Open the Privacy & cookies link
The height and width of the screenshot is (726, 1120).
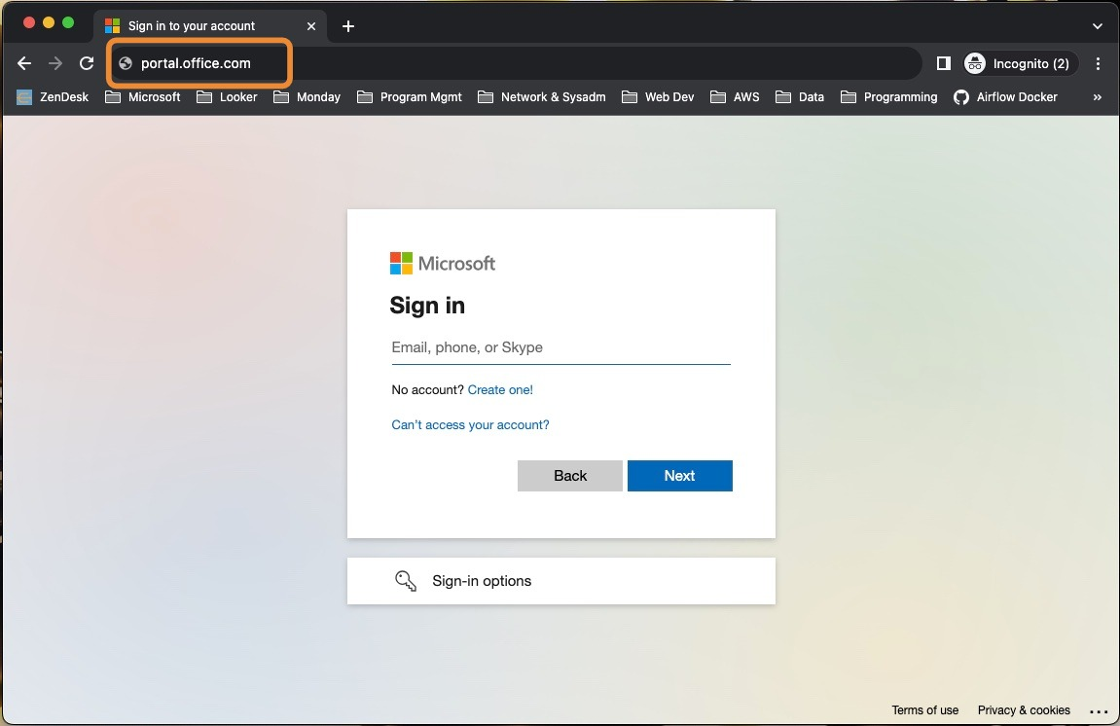click(1024, 710)
